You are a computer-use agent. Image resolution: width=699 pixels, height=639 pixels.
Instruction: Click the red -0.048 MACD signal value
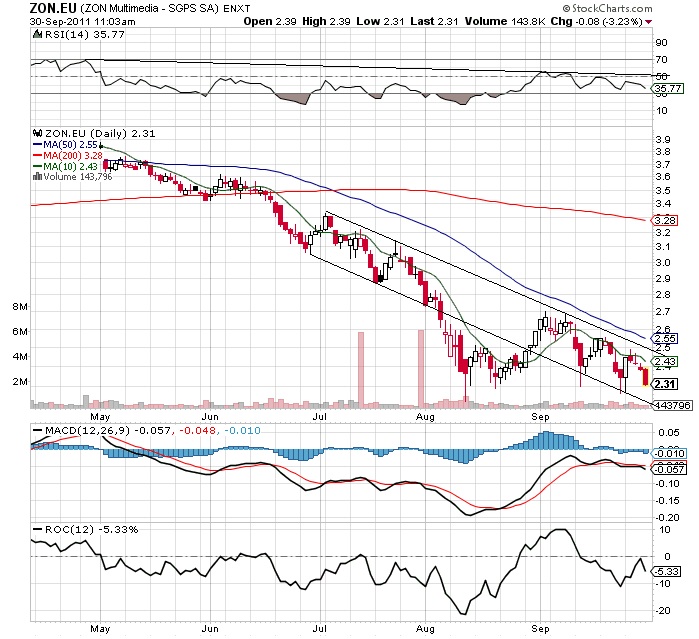[197, 430]
